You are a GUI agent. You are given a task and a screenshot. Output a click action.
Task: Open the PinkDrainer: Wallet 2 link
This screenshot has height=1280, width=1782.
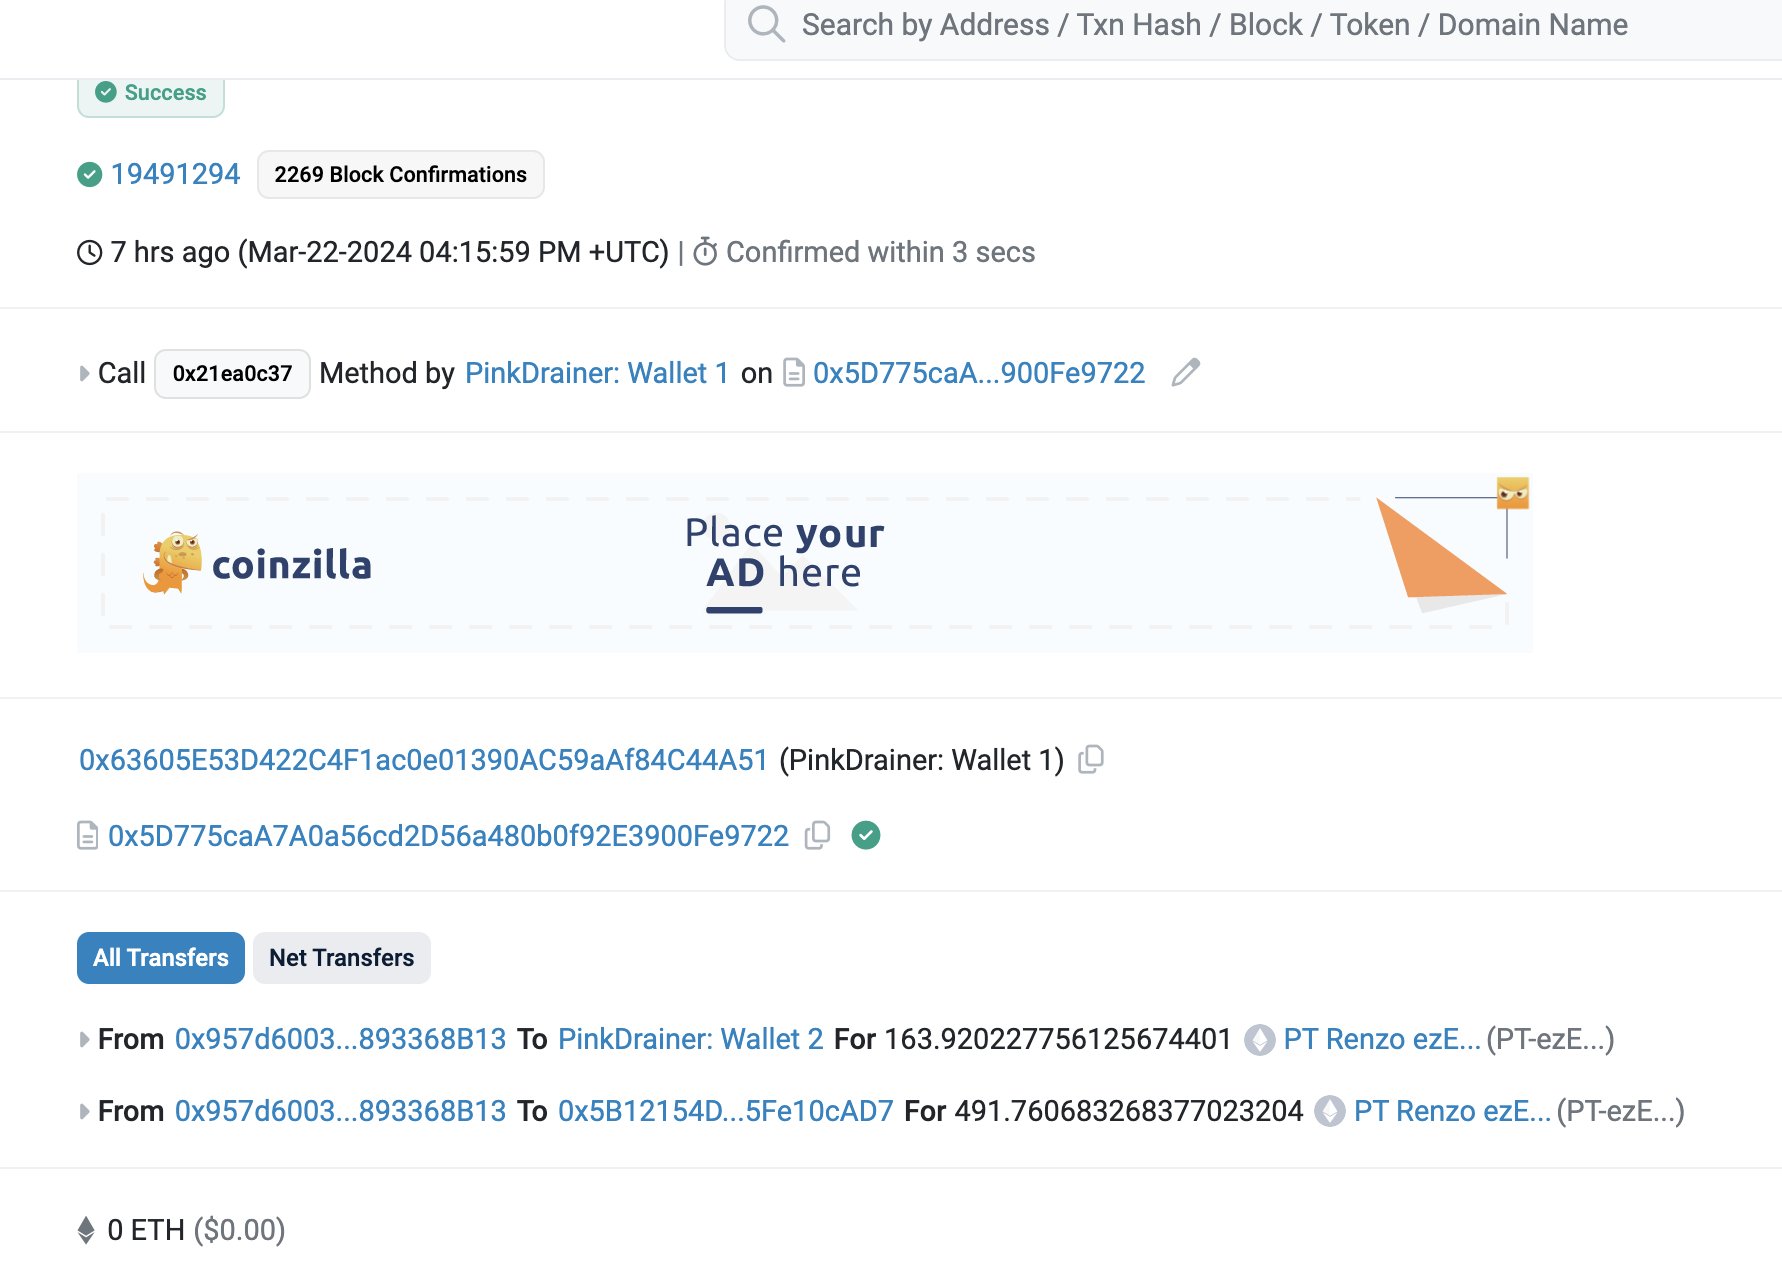690,1040
